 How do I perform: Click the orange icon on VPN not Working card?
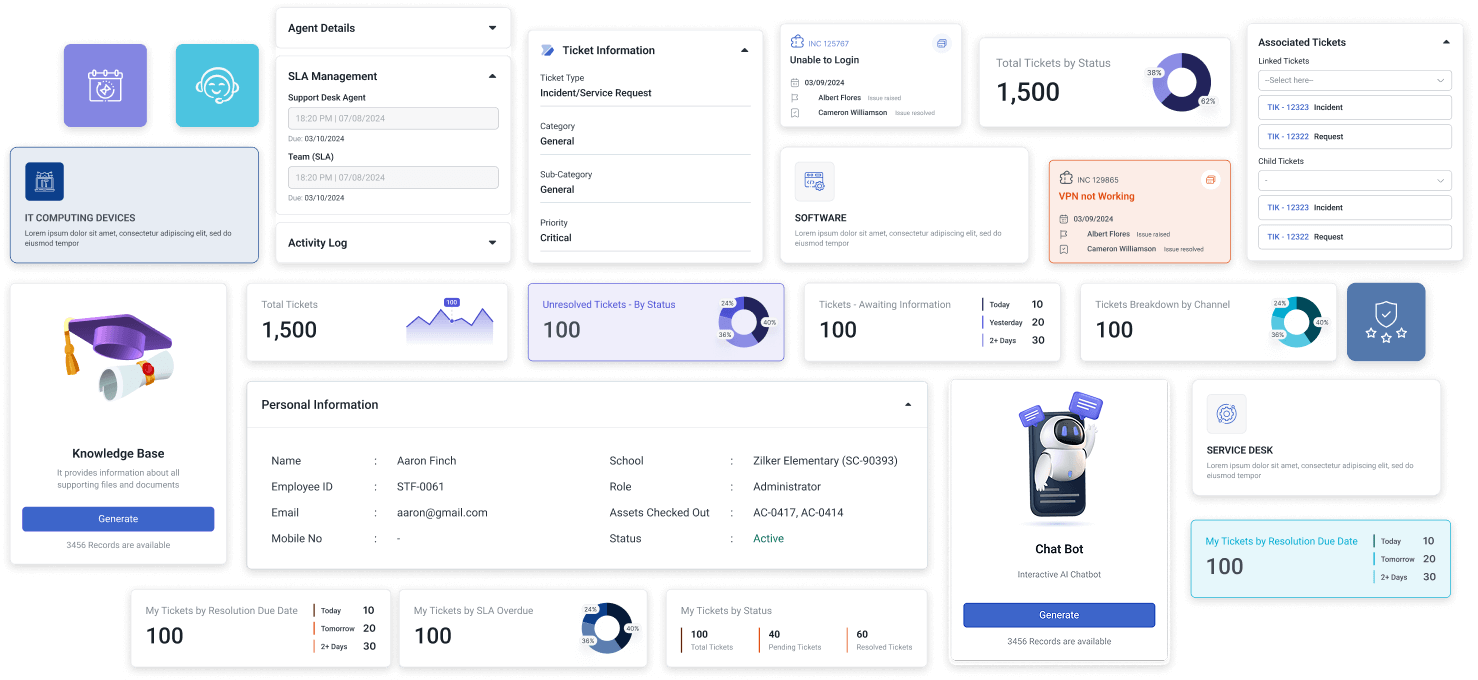click(1210, 180)
